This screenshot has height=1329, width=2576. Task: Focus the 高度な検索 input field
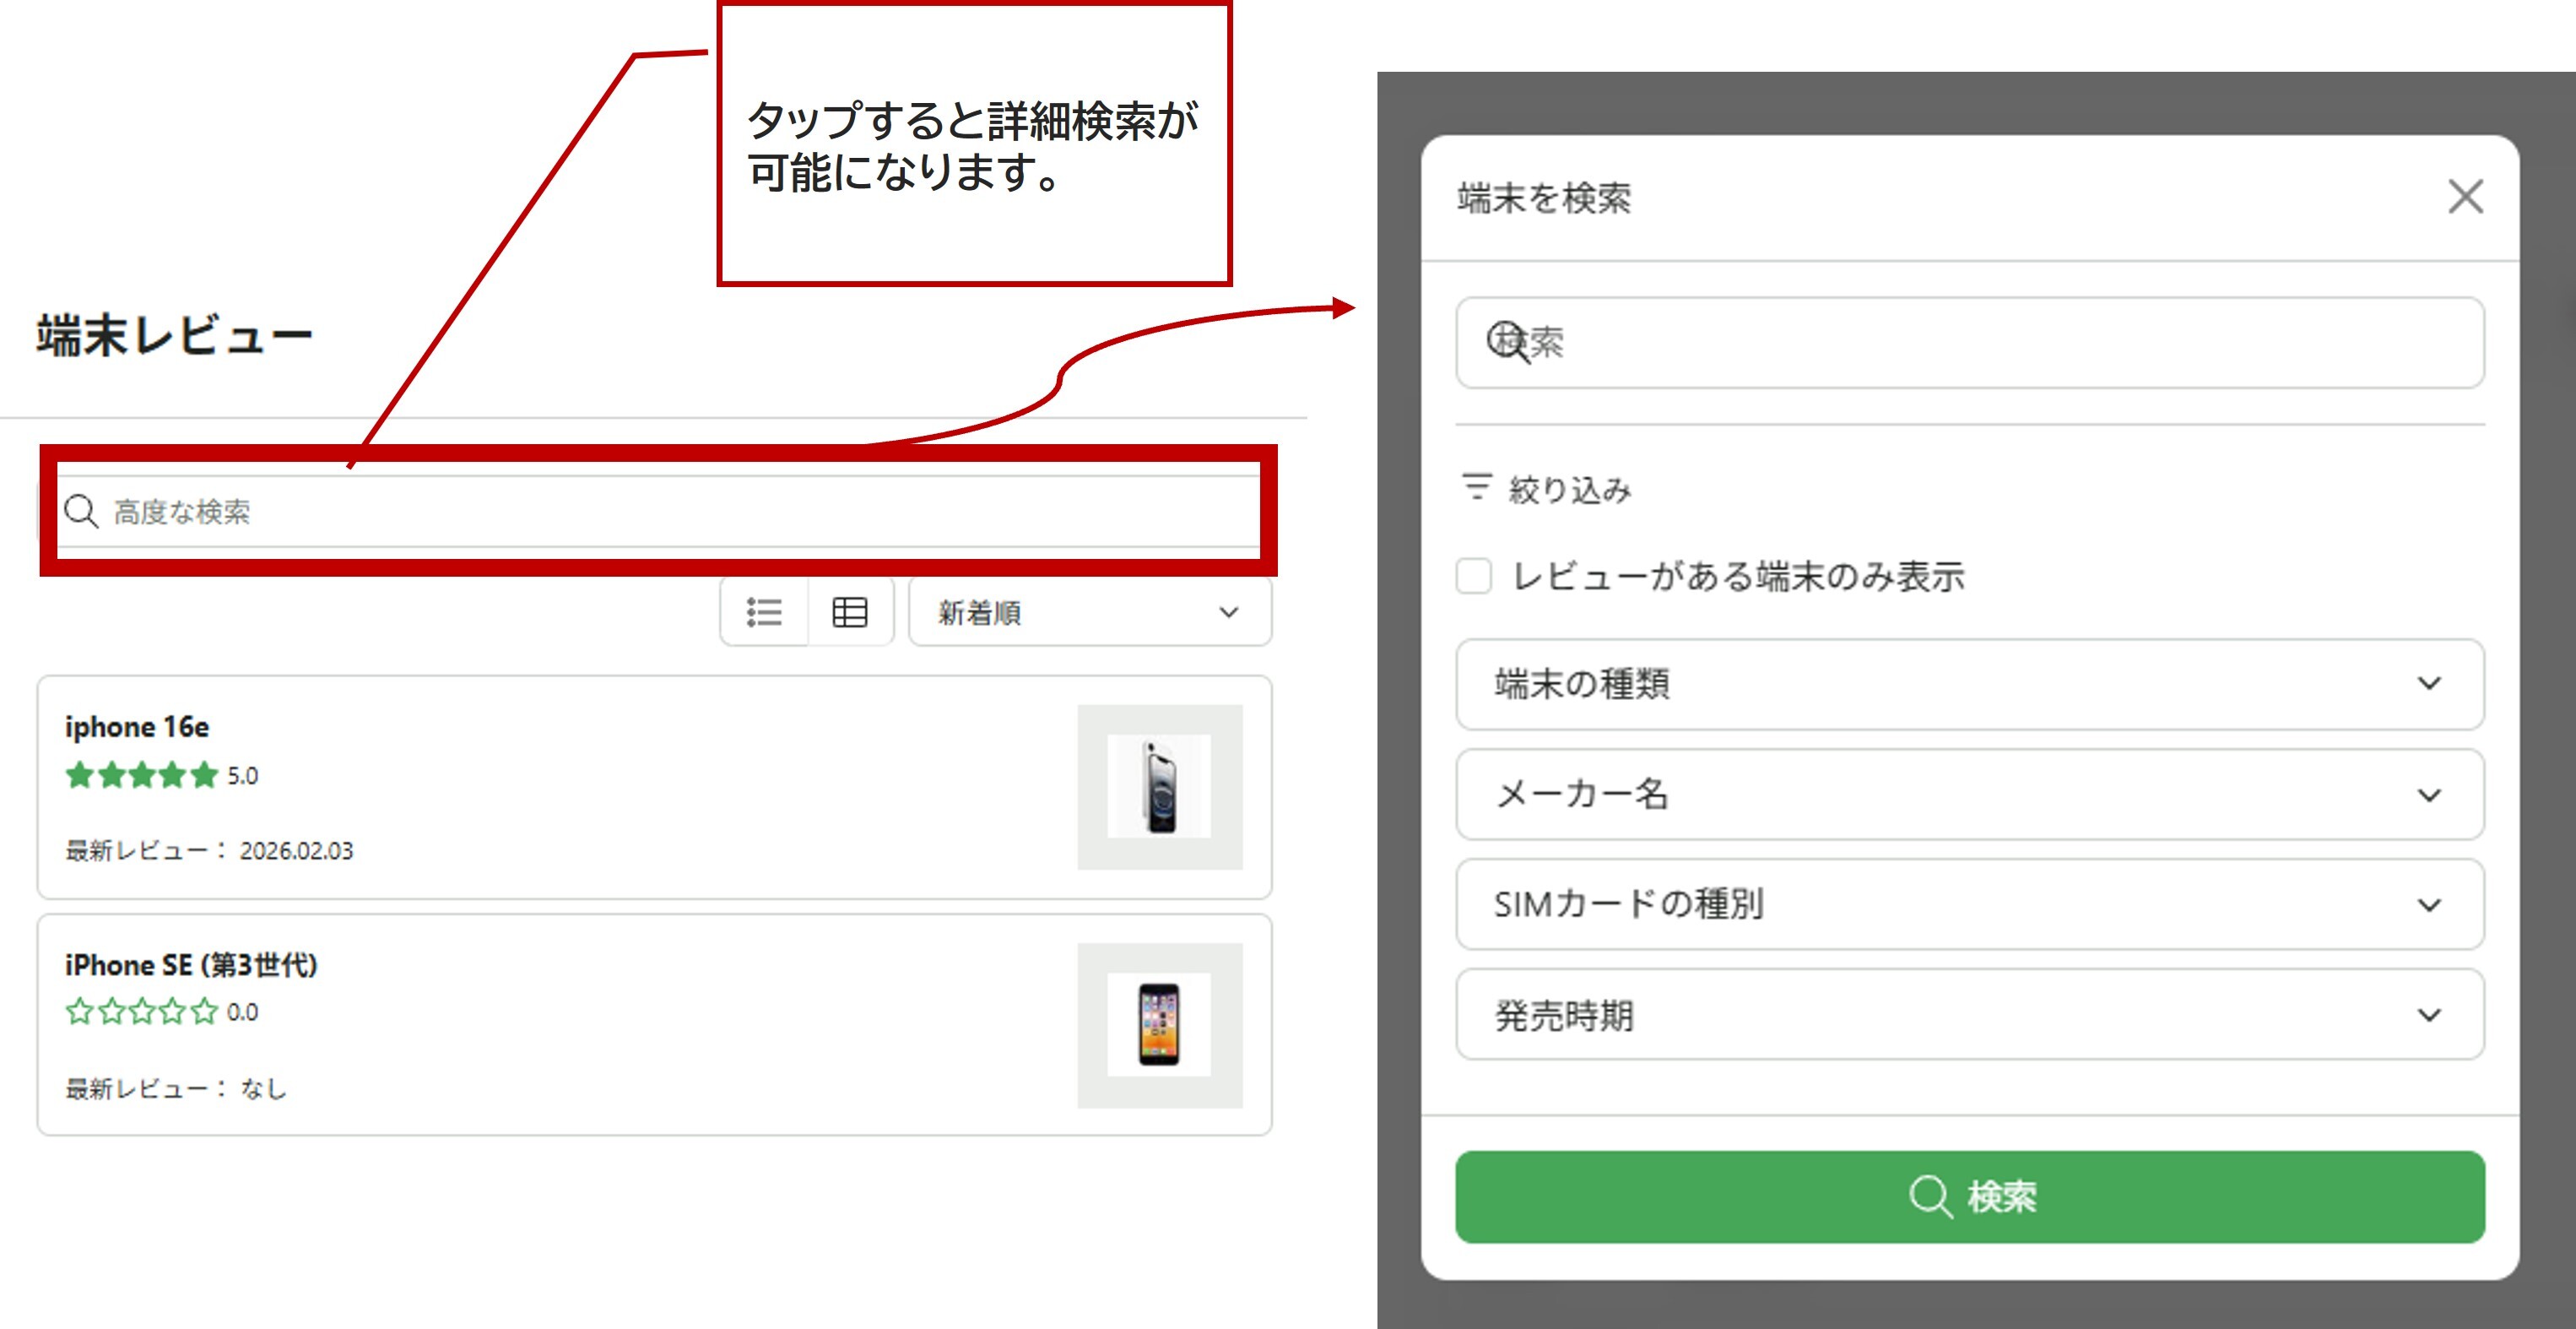point(660,511)
